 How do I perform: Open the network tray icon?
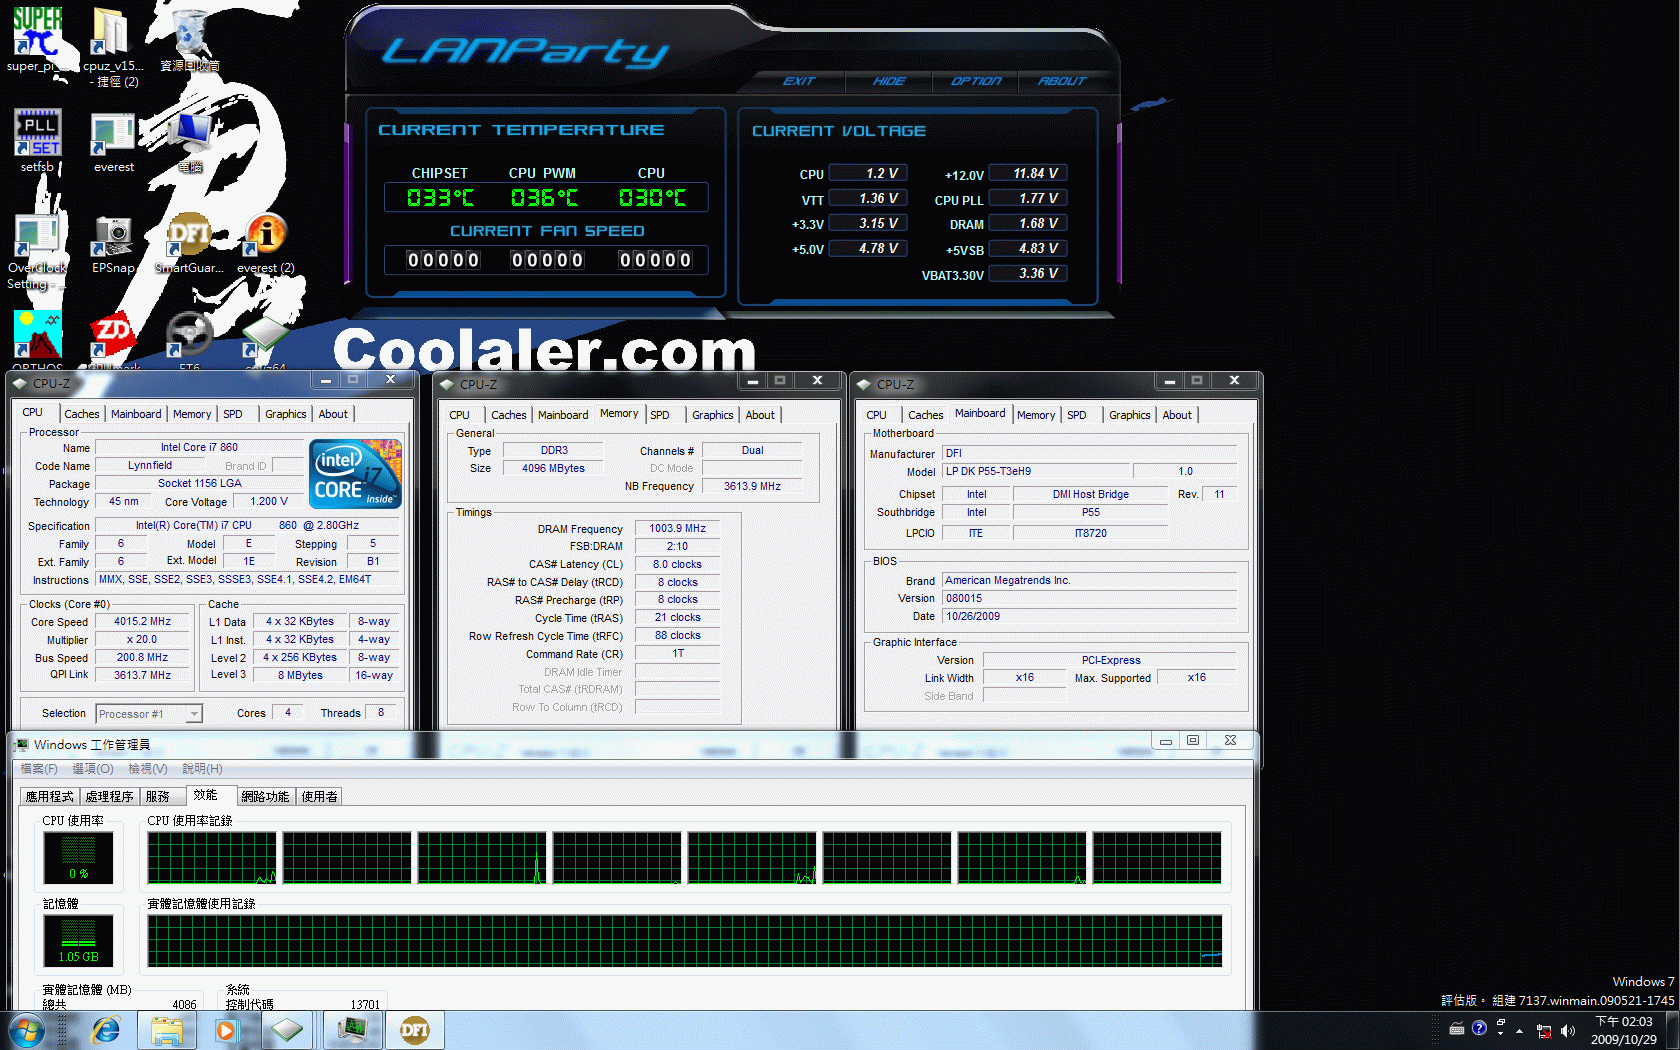pyautogui.click(x=1544, y=1030)
